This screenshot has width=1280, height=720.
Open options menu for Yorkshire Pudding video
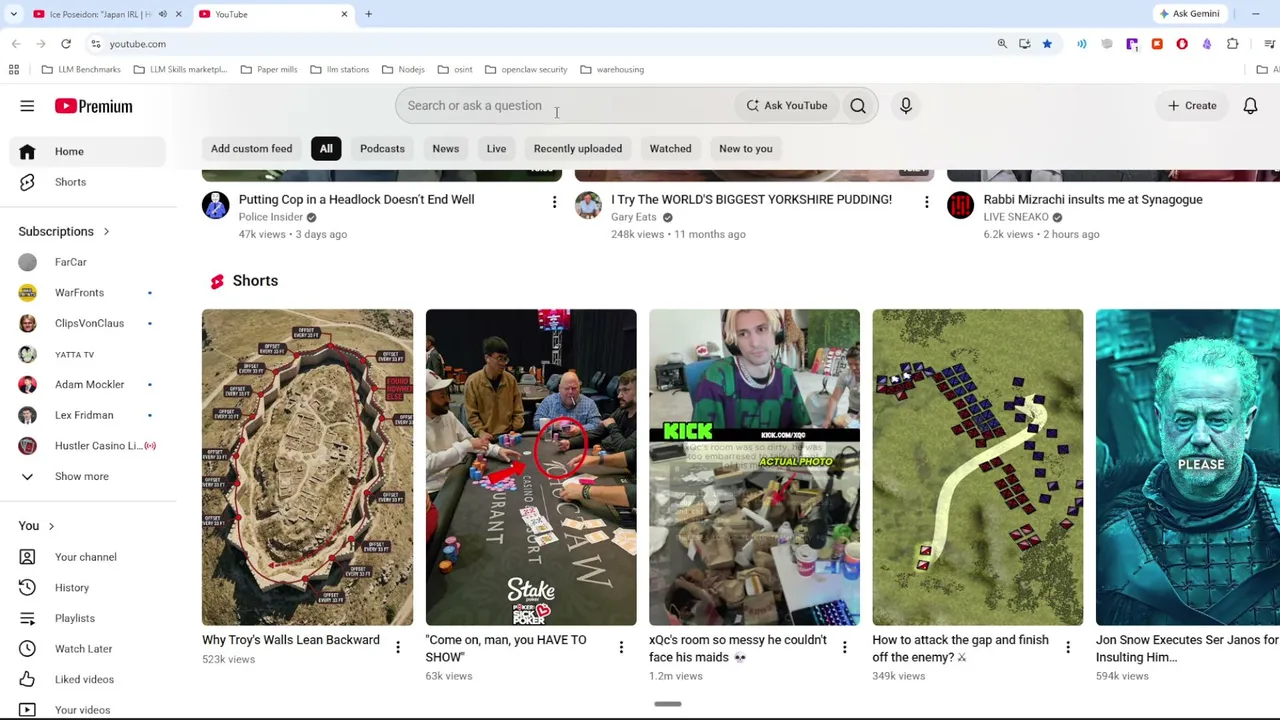(x=926, y=203)
